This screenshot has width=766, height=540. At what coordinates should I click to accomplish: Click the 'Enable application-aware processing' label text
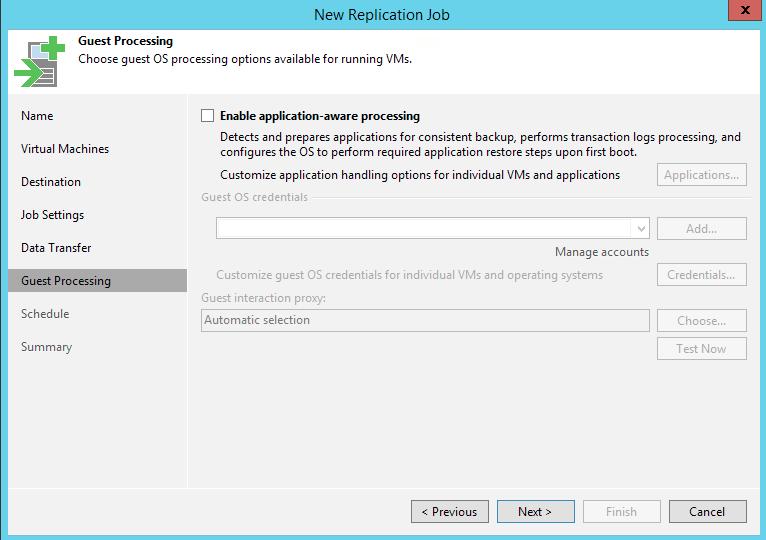click(320, 116)
